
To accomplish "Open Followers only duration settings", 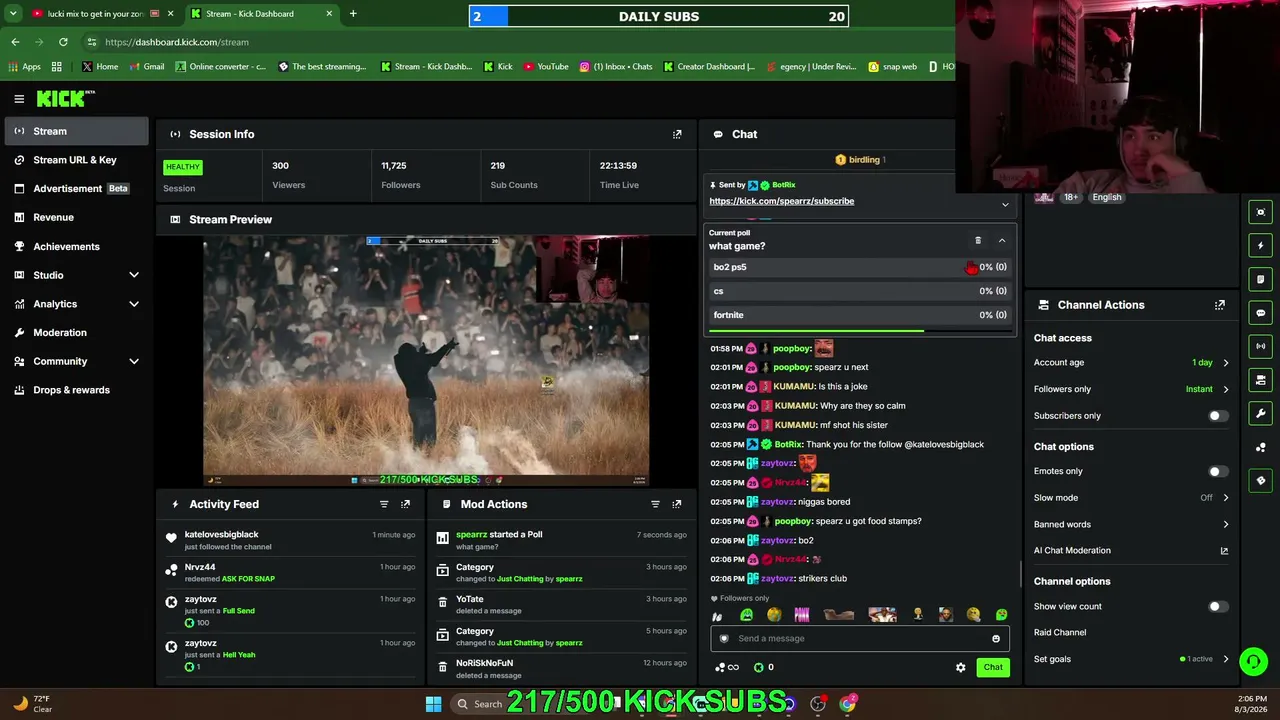I will [1131, 389].
